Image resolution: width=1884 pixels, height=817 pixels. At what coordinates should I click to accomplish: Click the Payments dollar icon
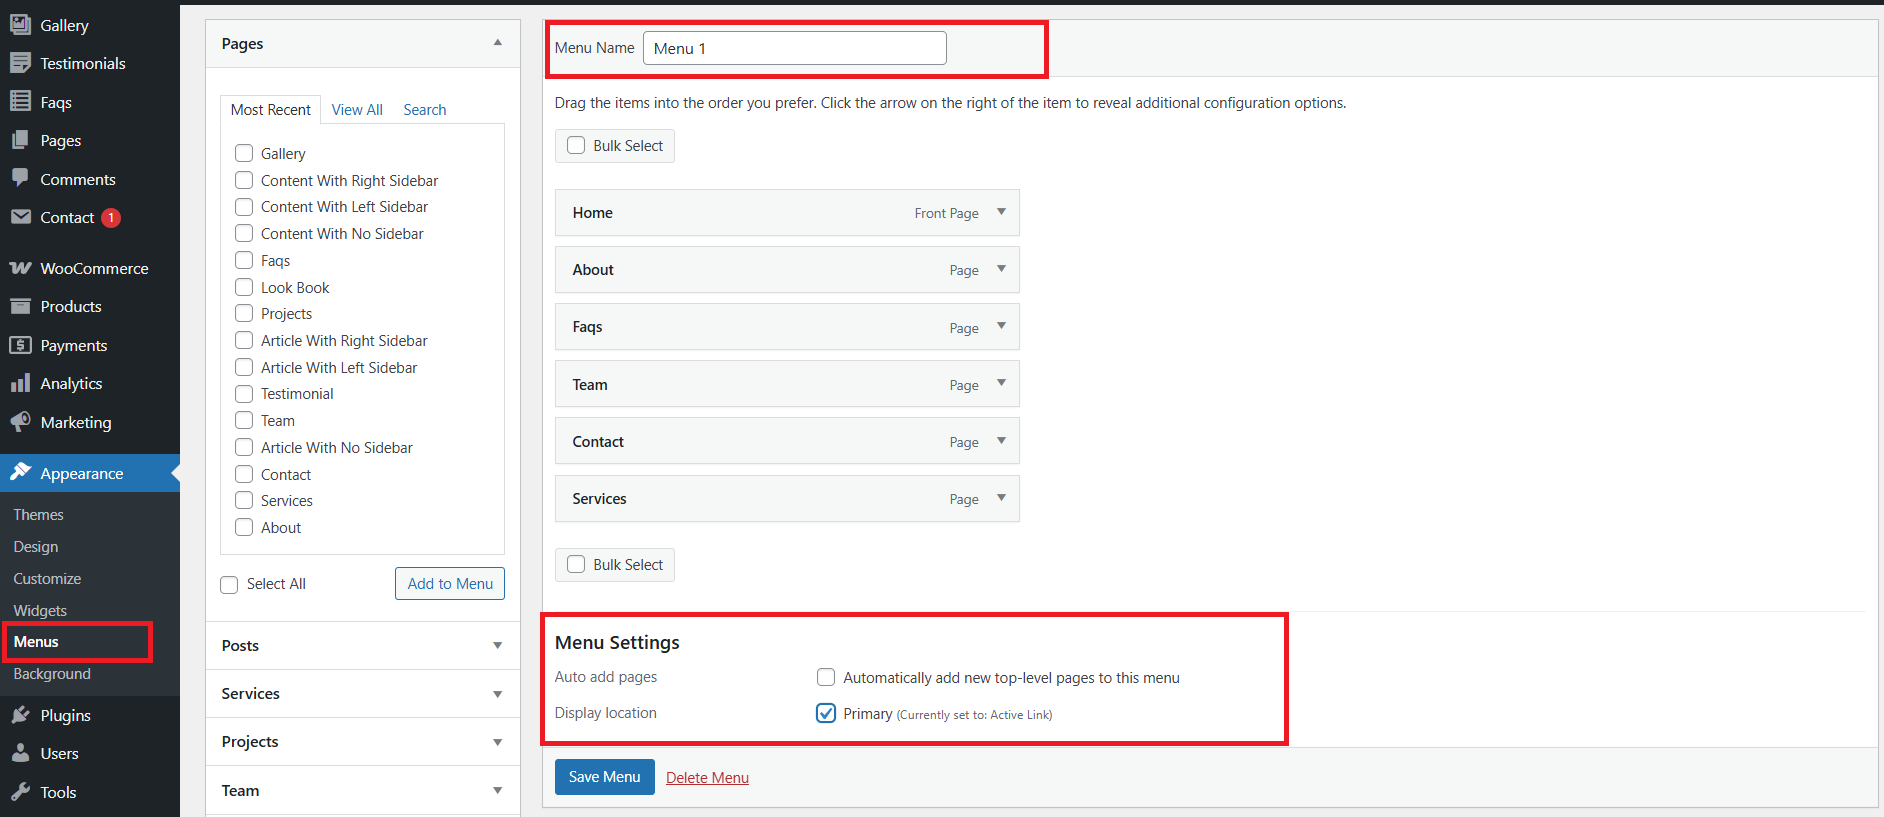click(x=20, y=345)
